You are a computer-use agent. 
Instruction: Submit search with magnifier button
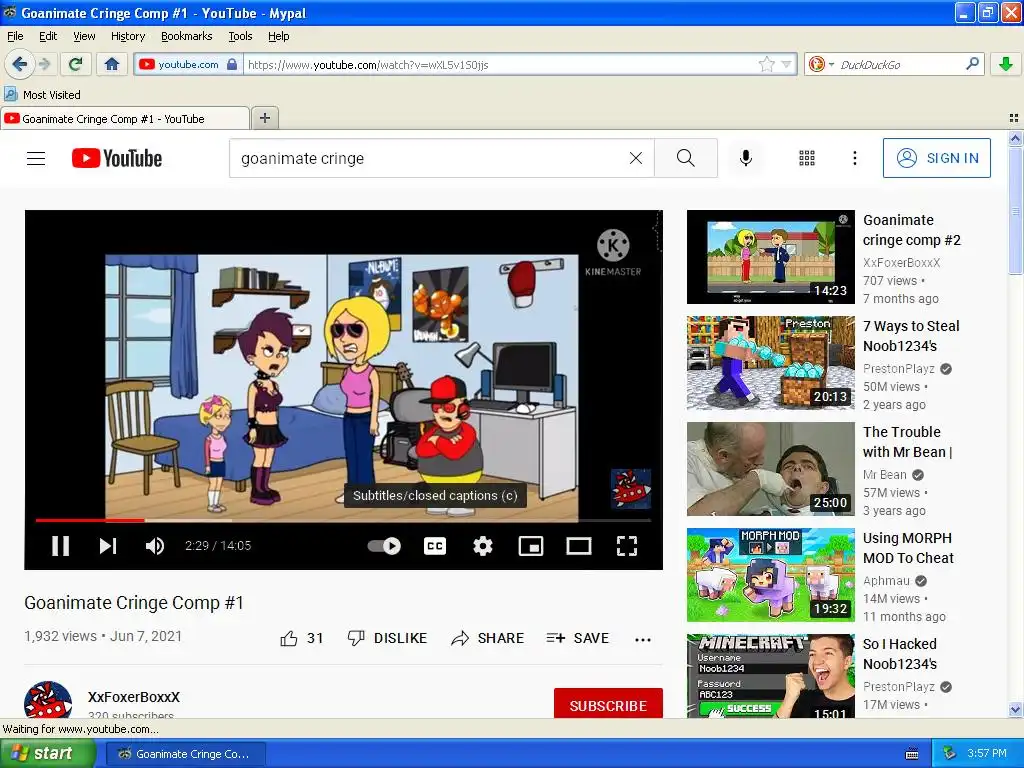coord(686,158)
